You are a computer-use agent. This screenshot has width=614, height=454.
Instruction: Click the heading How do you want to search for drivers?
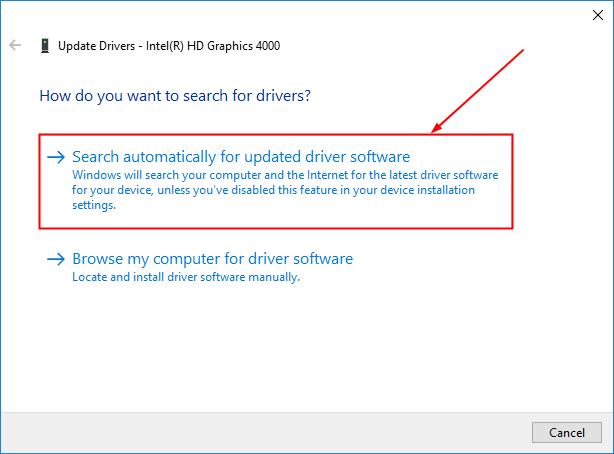coord(175,96)
